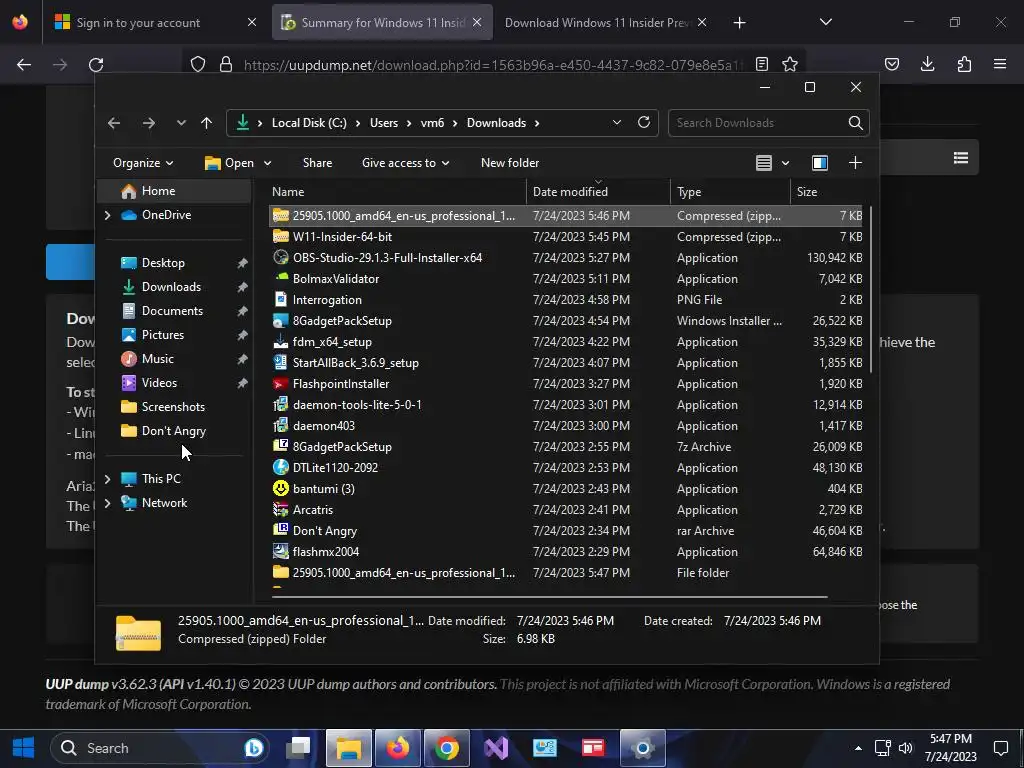Open the Firefox list all tabs dropdown
The image size is (1024, 768).
click(x=825, y=22)
